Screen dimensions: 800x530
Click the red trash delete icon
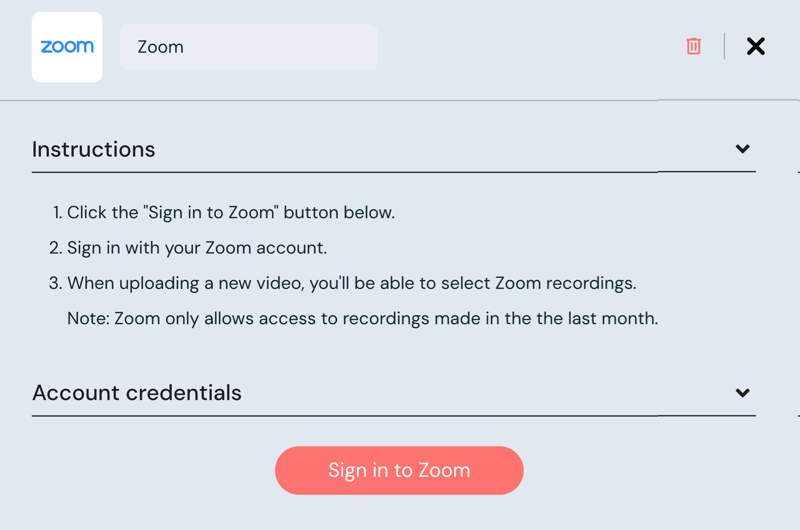(x=693, y=46)
